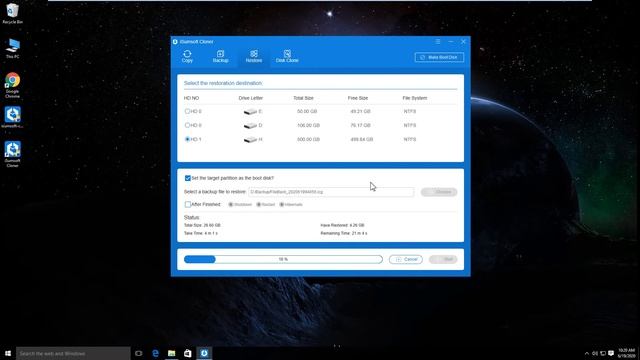Screen dimensions: 640x360
Task: Open the Recycle Bin desktop icon
Action: click(x=12, y=13)
